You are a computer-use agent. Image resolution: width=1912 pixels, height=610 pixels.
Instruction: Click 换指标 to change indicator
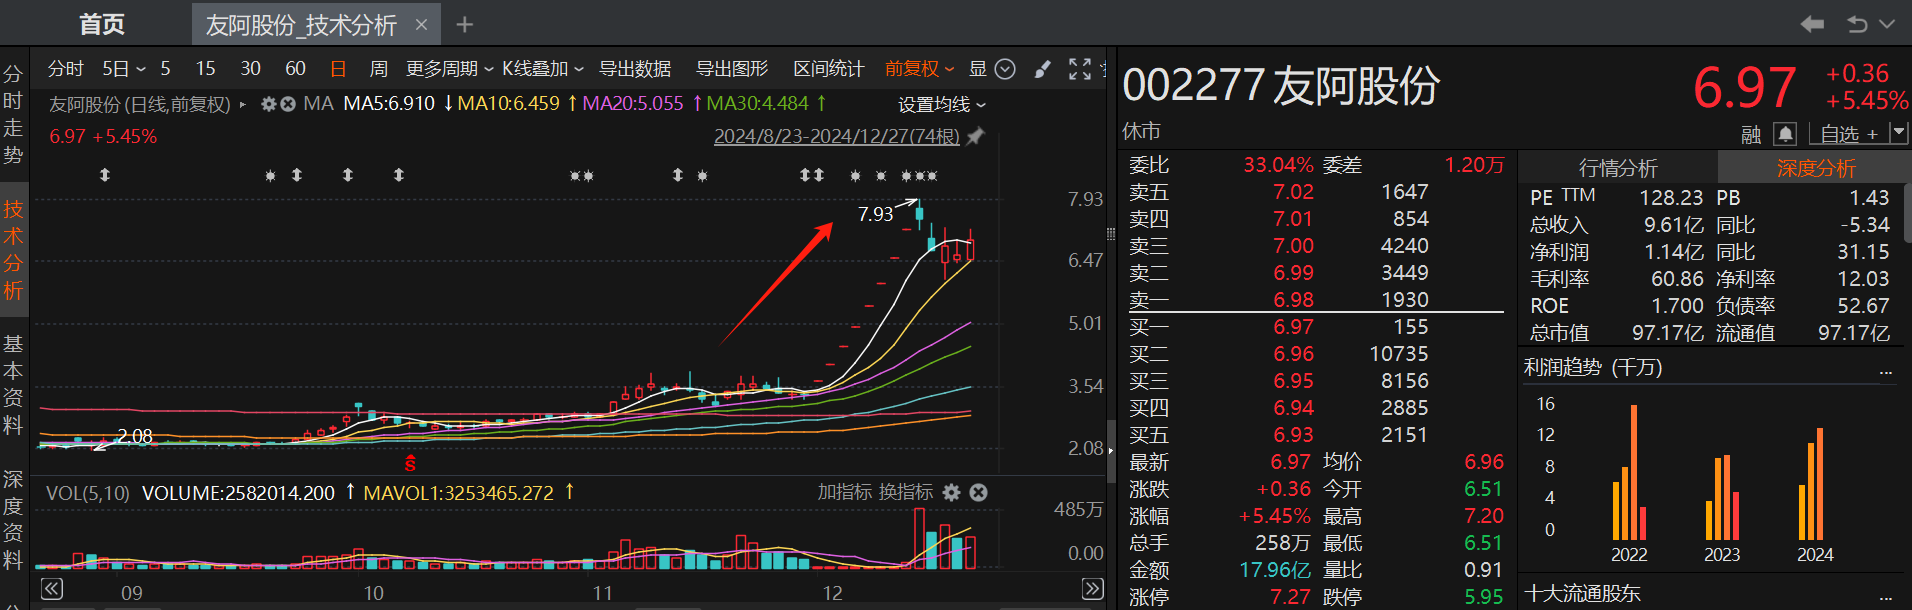pos(905,492)
